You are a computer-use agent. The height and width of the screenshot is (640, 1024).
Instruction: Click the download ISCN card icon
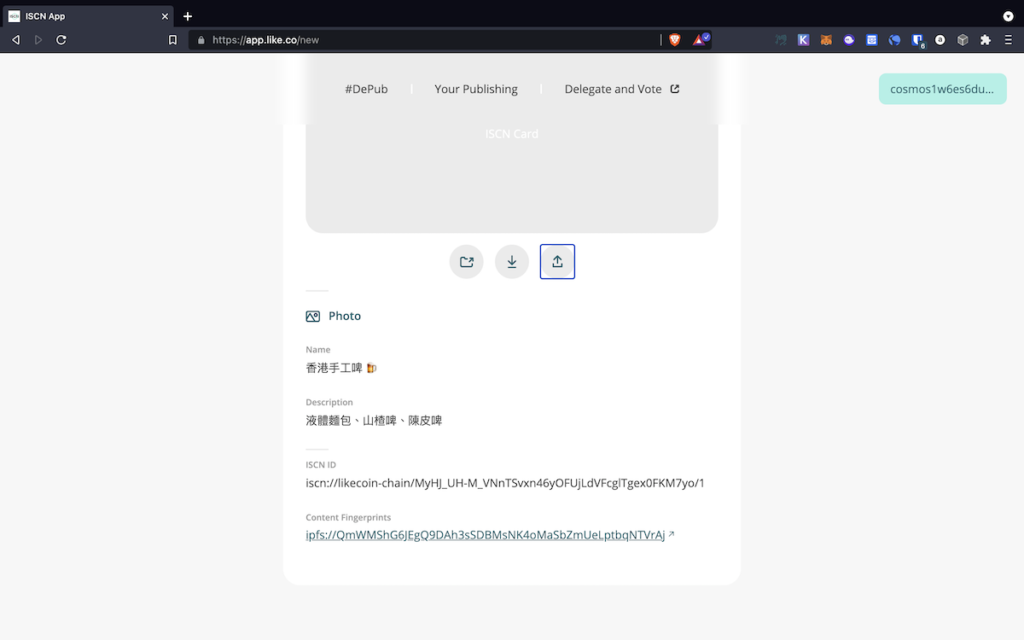(x=512, y=261)
